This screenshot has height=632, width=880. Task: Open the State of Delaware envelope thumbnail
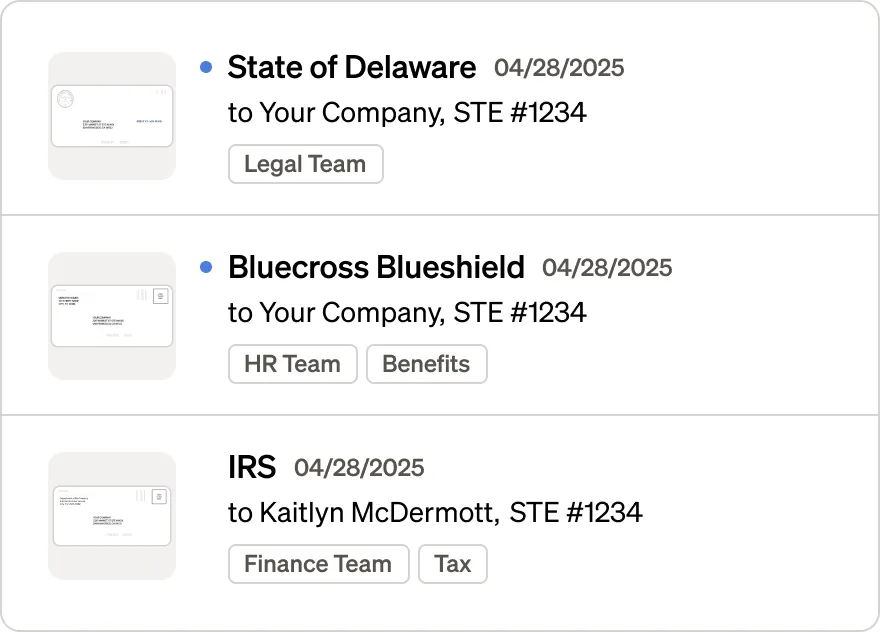point(111,116)
